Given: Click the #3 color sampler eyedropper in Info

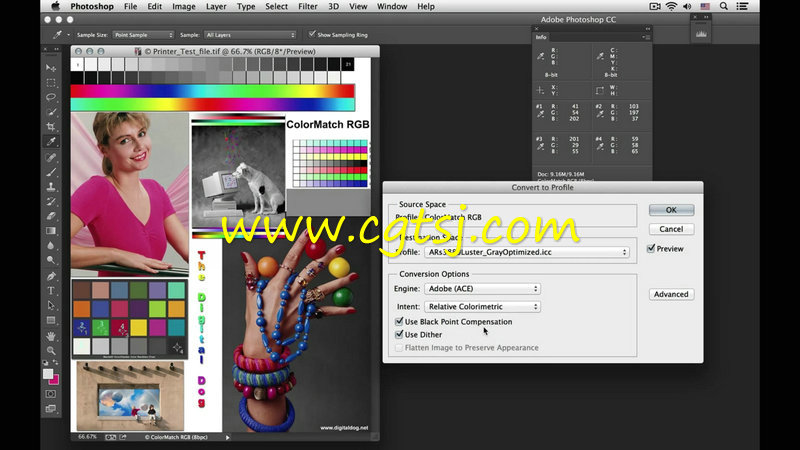Looking at the screenshot, I should coord(540,147).
